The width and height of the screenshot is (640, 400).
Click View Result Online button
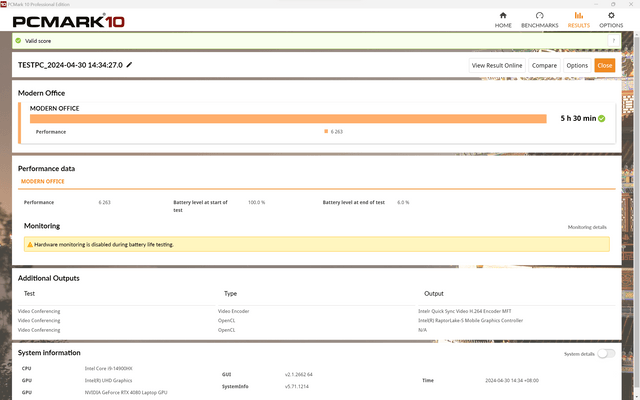[497, 65]
